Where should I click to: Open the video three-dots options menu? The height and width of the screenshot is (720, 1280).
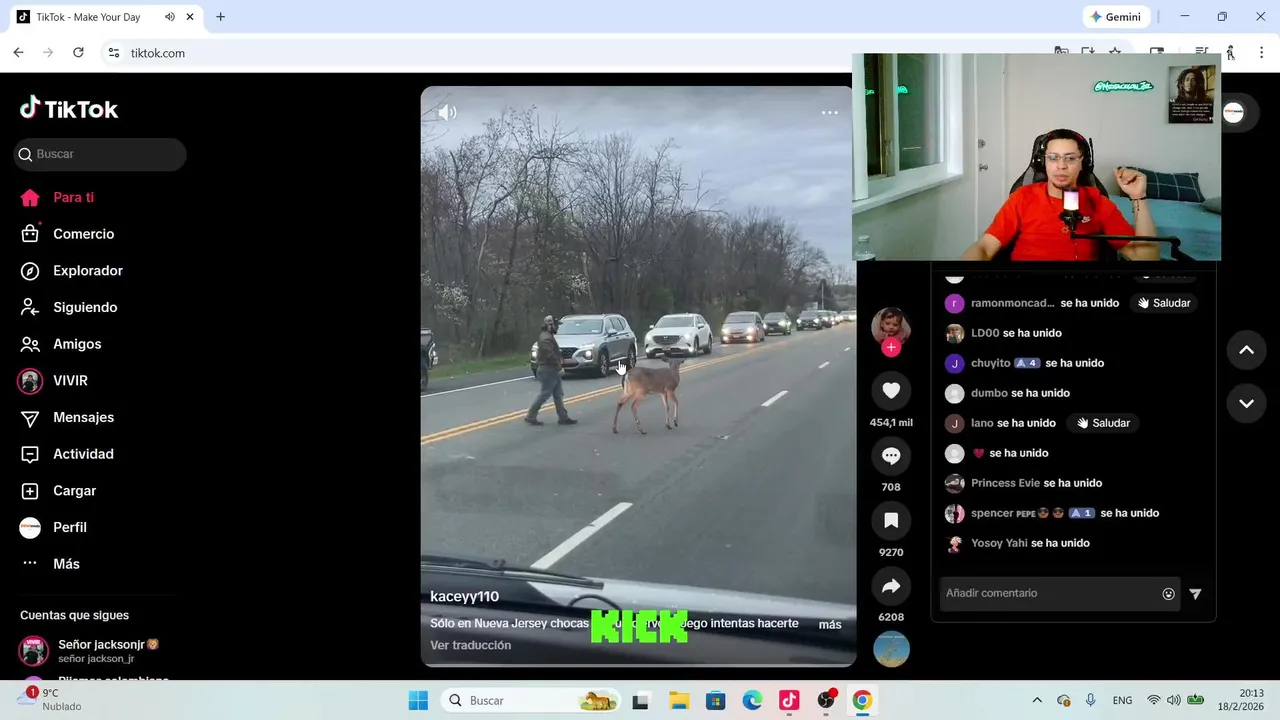(x=830, y=113)
